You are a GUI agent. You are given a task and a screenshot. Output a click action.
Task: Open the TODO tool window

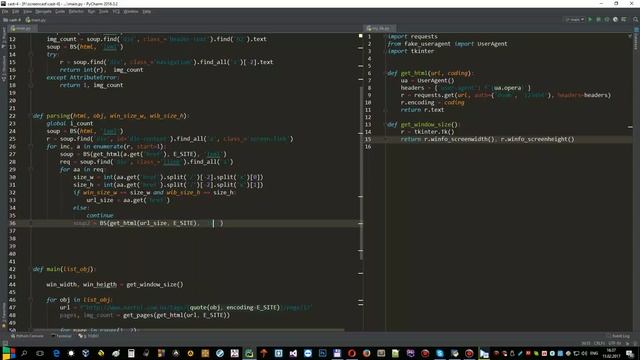[89, 336]
